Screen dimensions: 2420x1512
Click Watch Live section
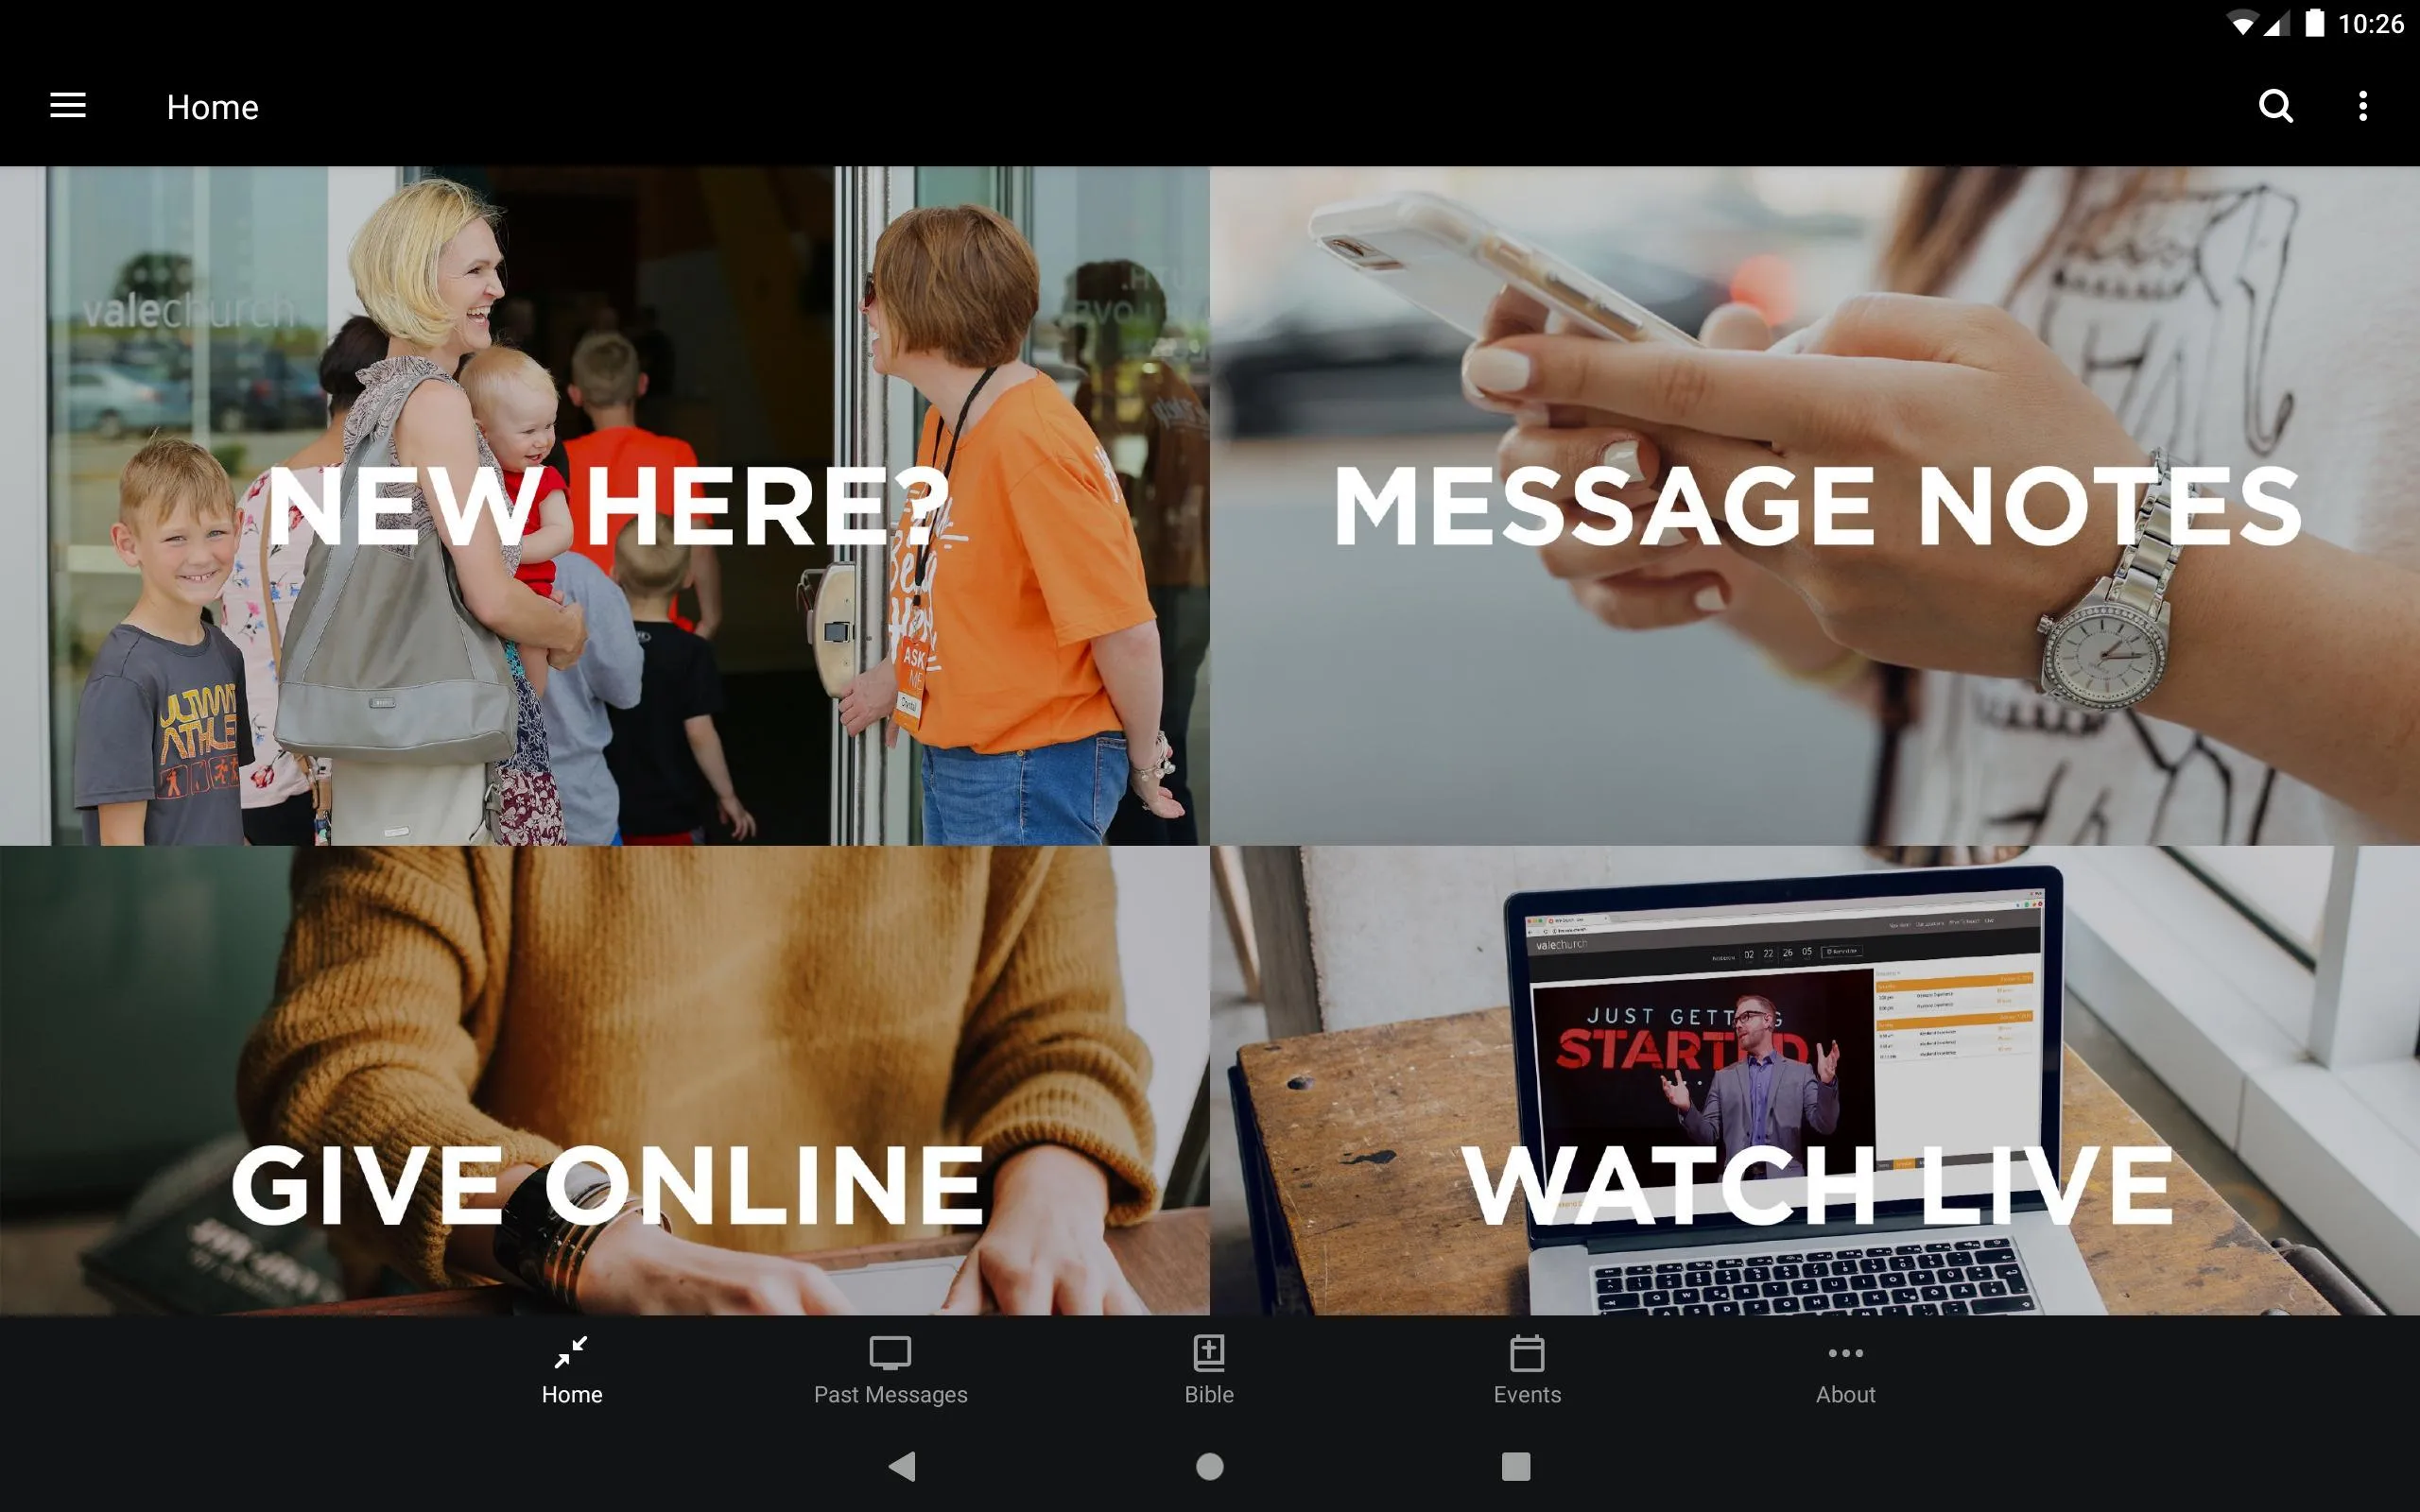(x=1815, y=1080)
